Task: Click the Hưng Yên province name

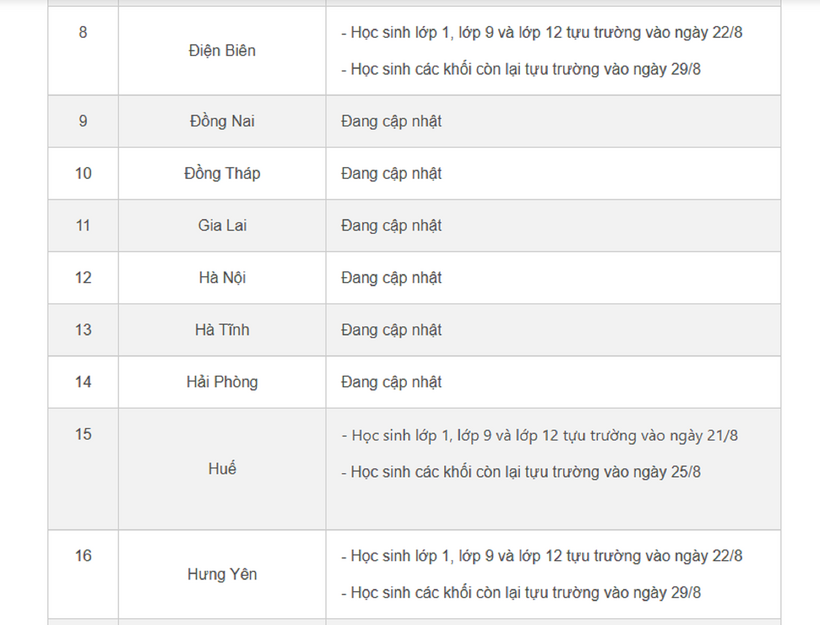Action: click(221, 574)
